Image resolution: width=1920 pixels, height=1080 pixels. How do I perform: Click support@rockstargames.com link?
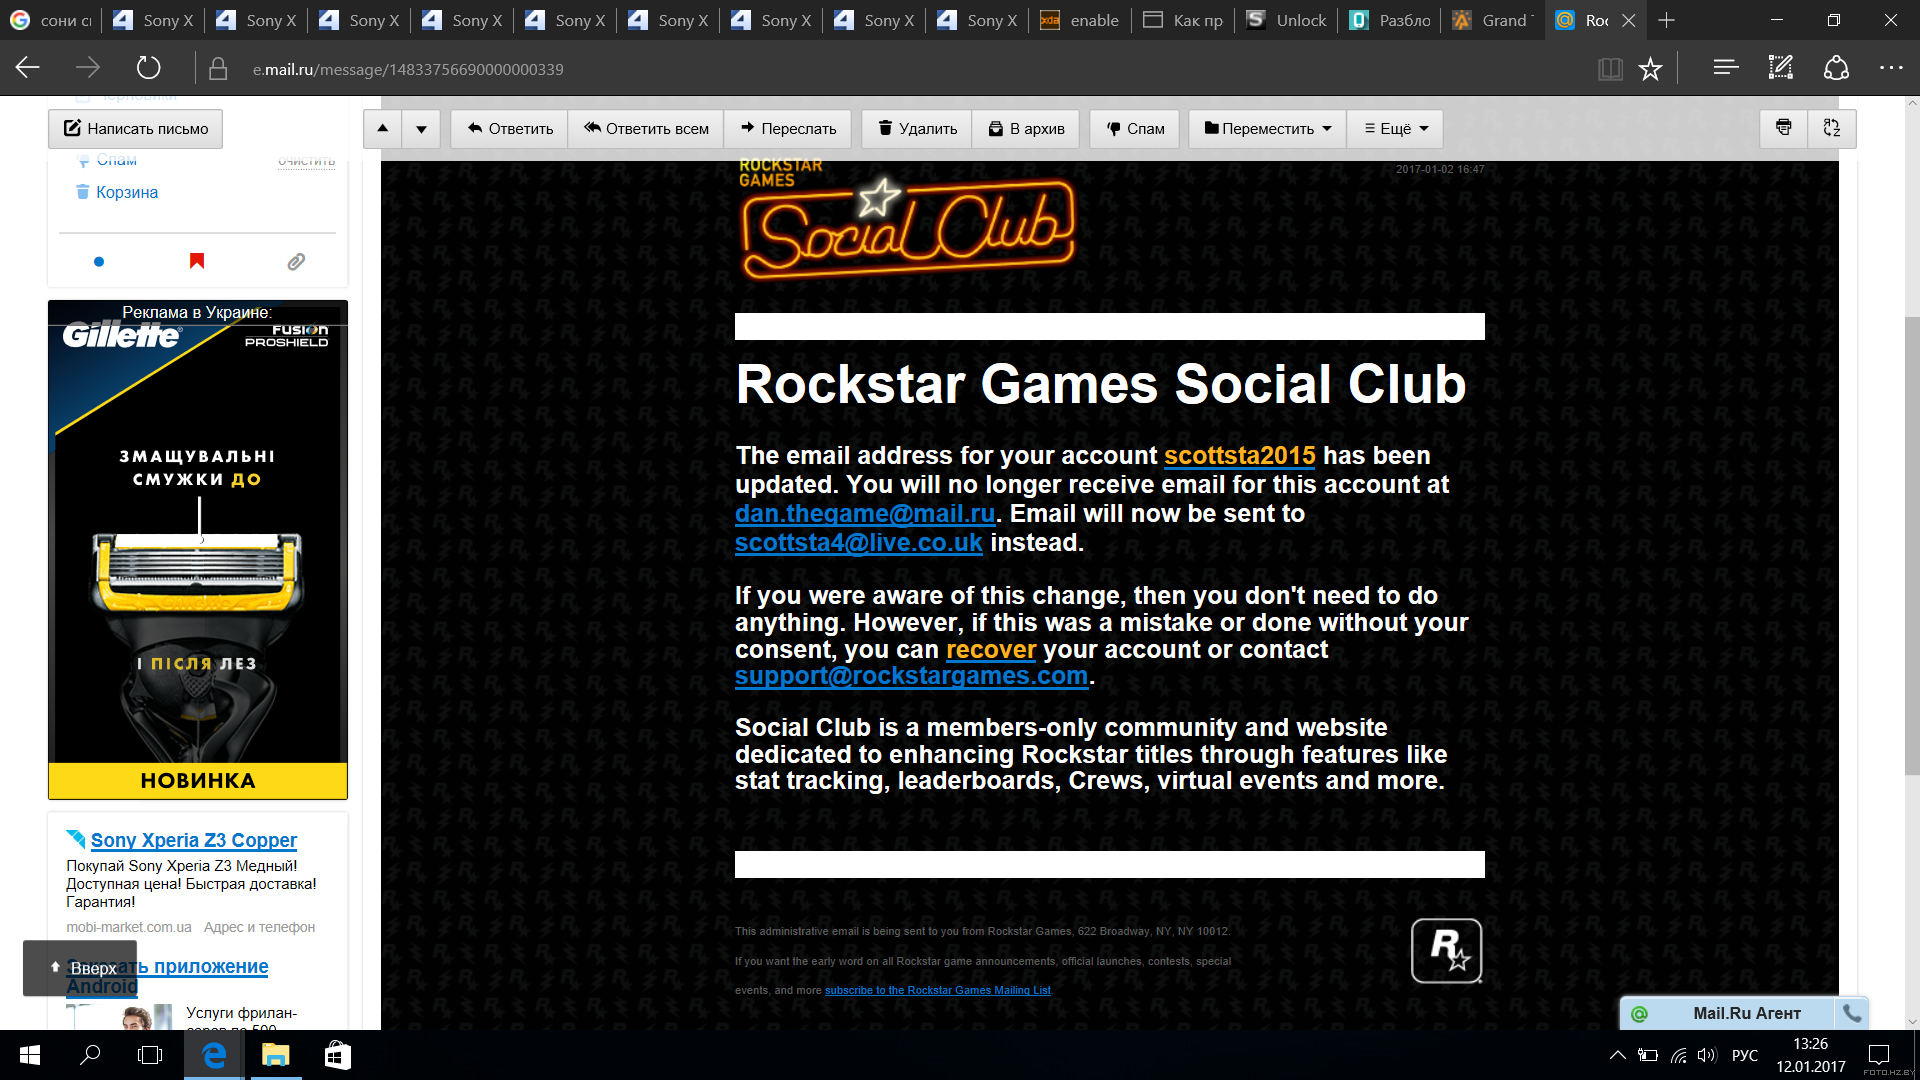(x=911, y=676)
